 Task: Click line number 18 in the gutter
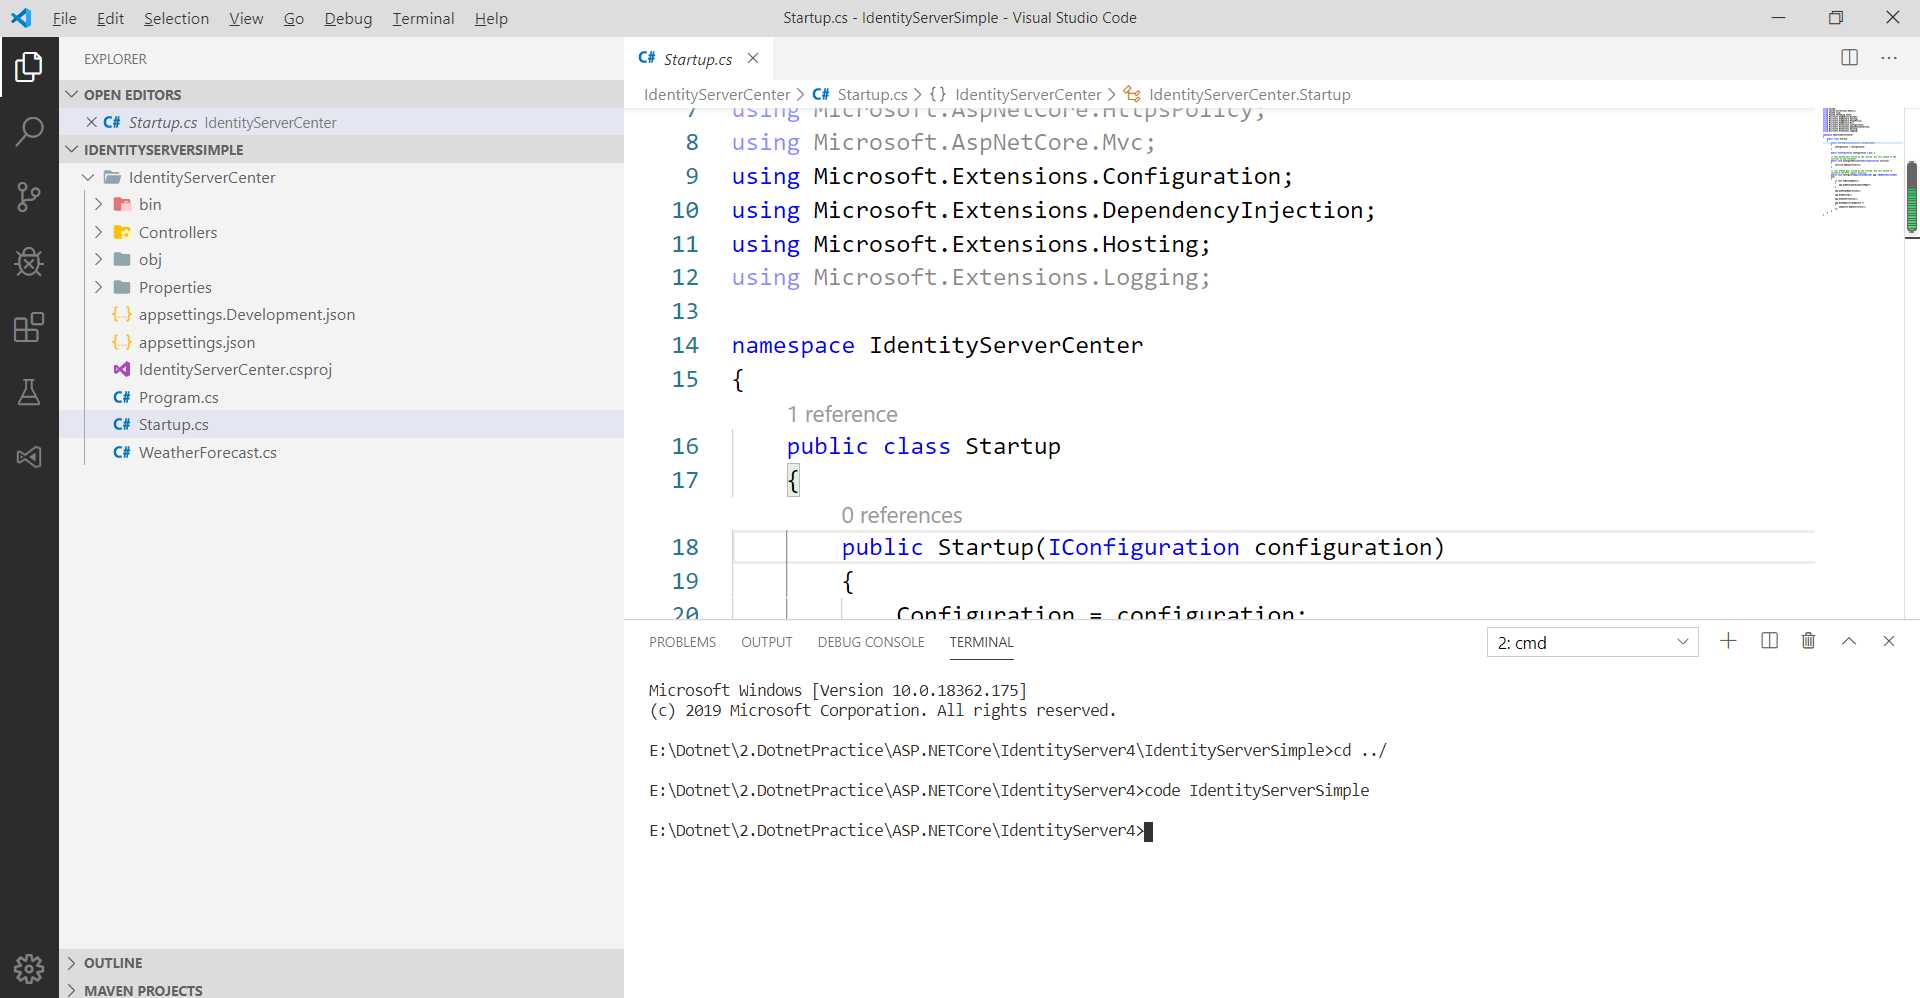[685, 547]
